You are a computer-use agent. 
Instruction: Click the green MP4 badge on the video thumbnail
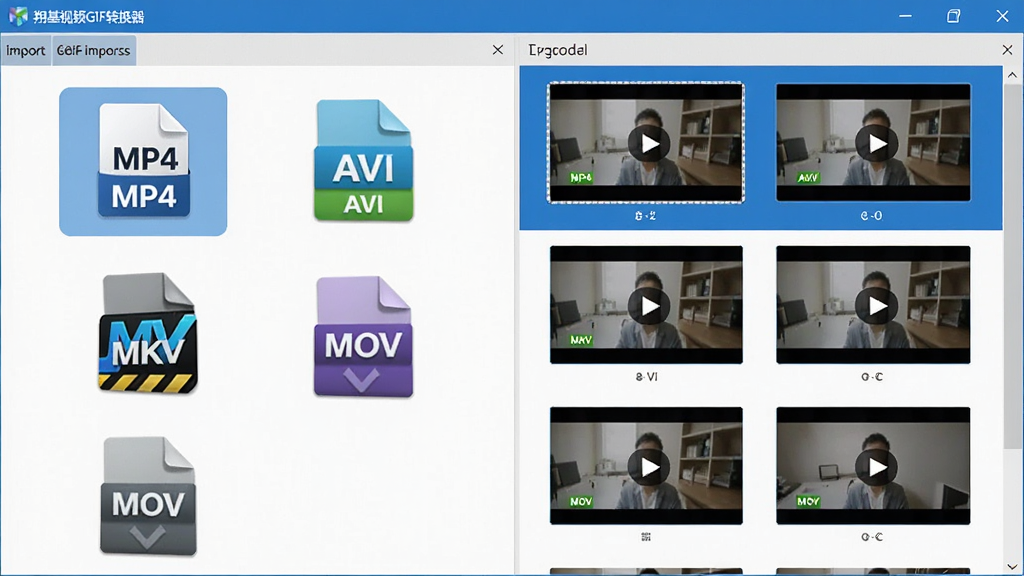tap(581, 178)
